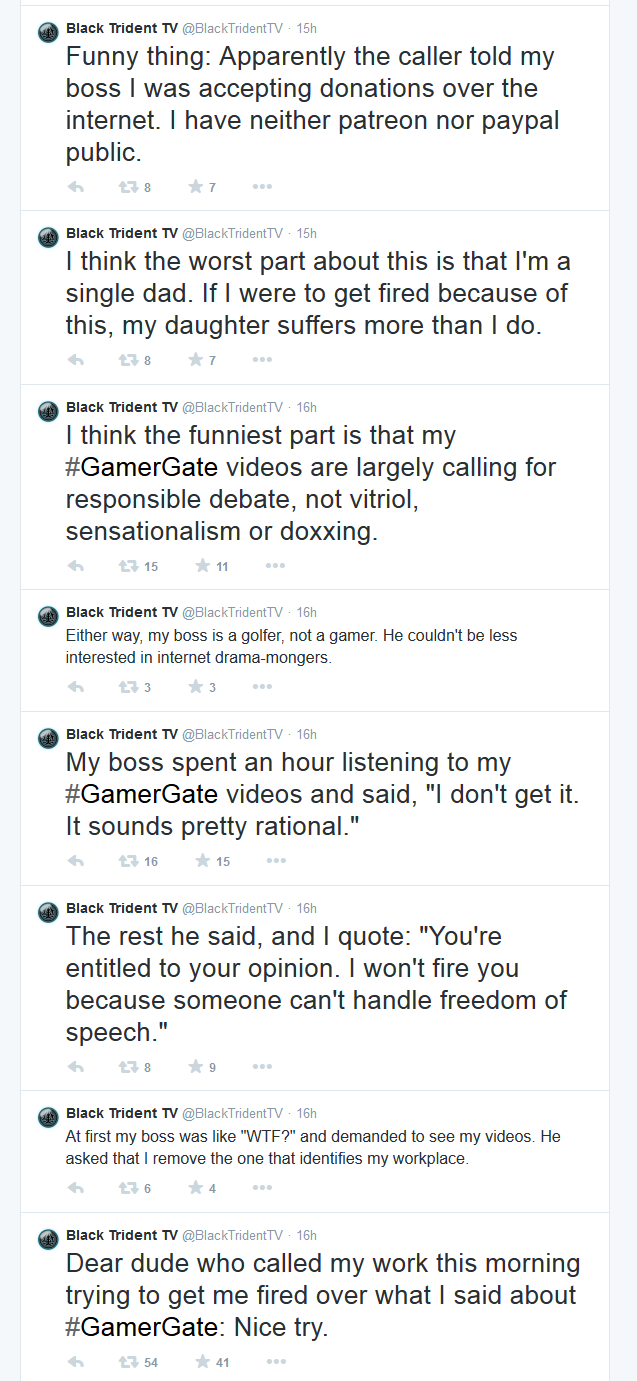Viewport: 637px width, 1381px height.
Task: Reply to the 'accepting donations' tweet
Action: coord(75,187)
